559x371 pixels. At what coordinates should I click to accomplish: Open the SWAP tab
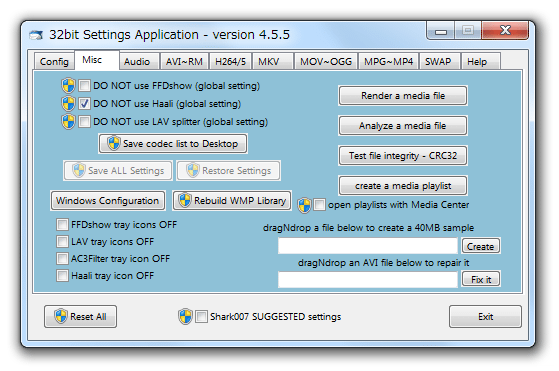(440, 62)
